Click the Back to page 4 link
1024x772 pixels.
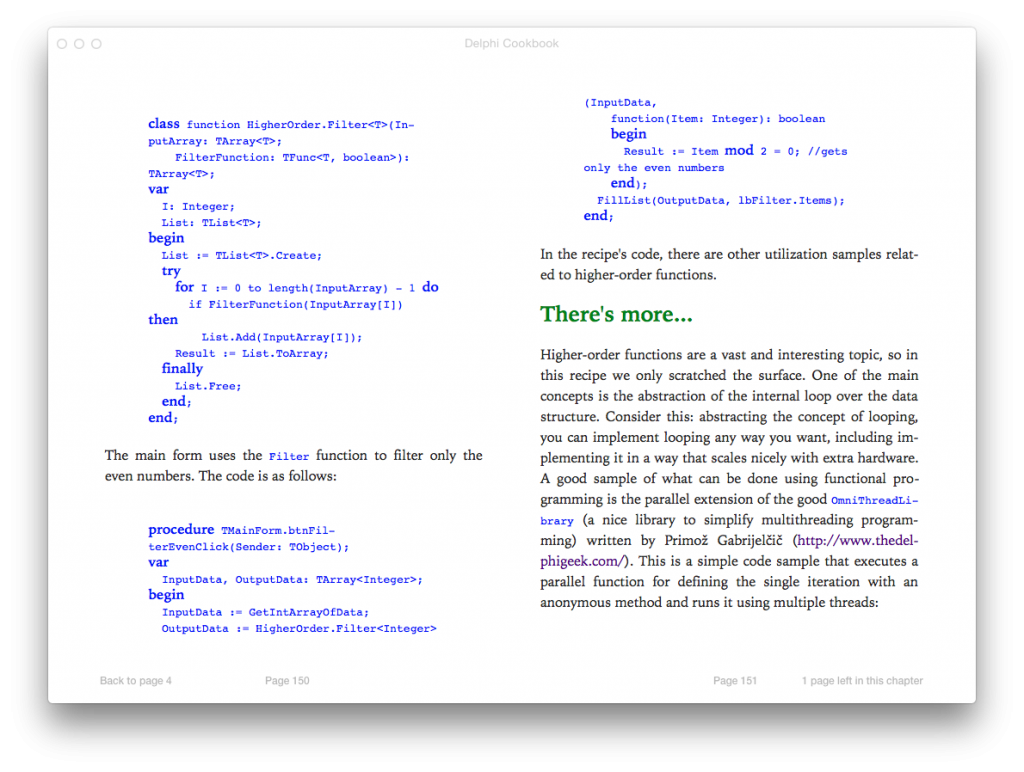[x=136, y=681]
